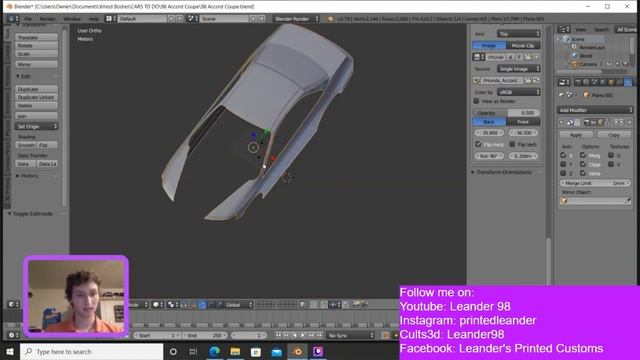Click the Copy modifier button
This screenshot has width=640, height=360.
[614, 135]
